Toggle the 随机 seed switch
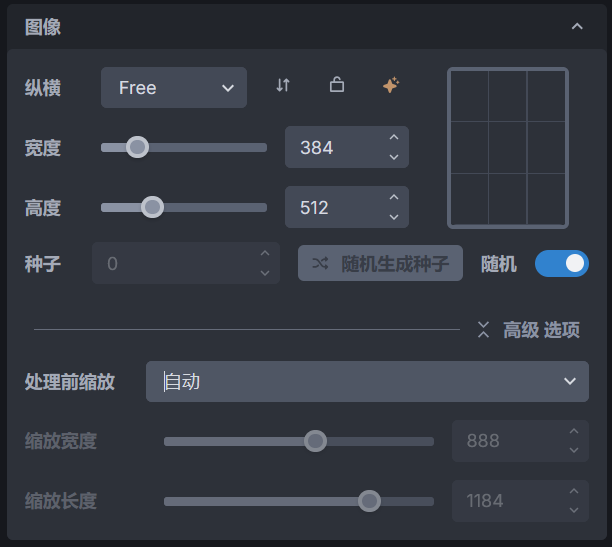 [561, 264]
